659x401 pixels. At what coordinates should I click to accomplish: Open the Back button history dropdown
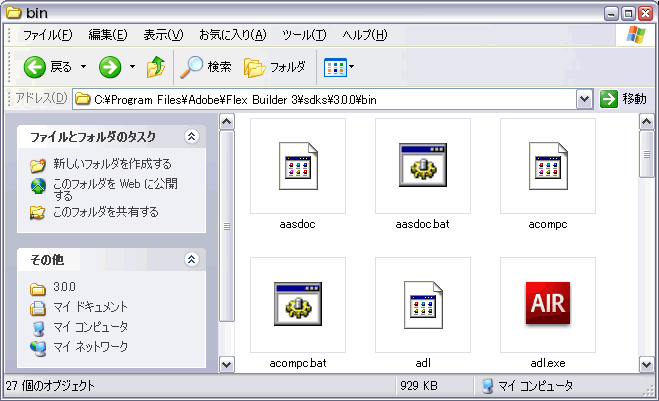[x=83, y=67]
